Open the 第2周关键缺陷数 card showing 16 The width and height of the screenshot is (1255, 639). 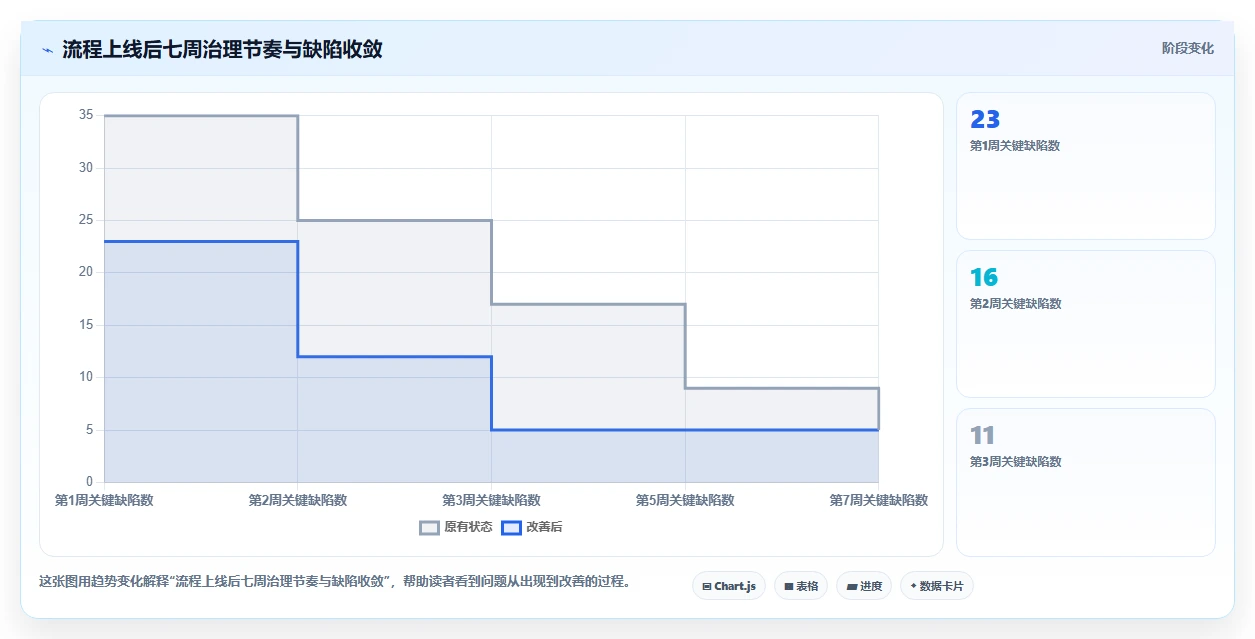1086,324
